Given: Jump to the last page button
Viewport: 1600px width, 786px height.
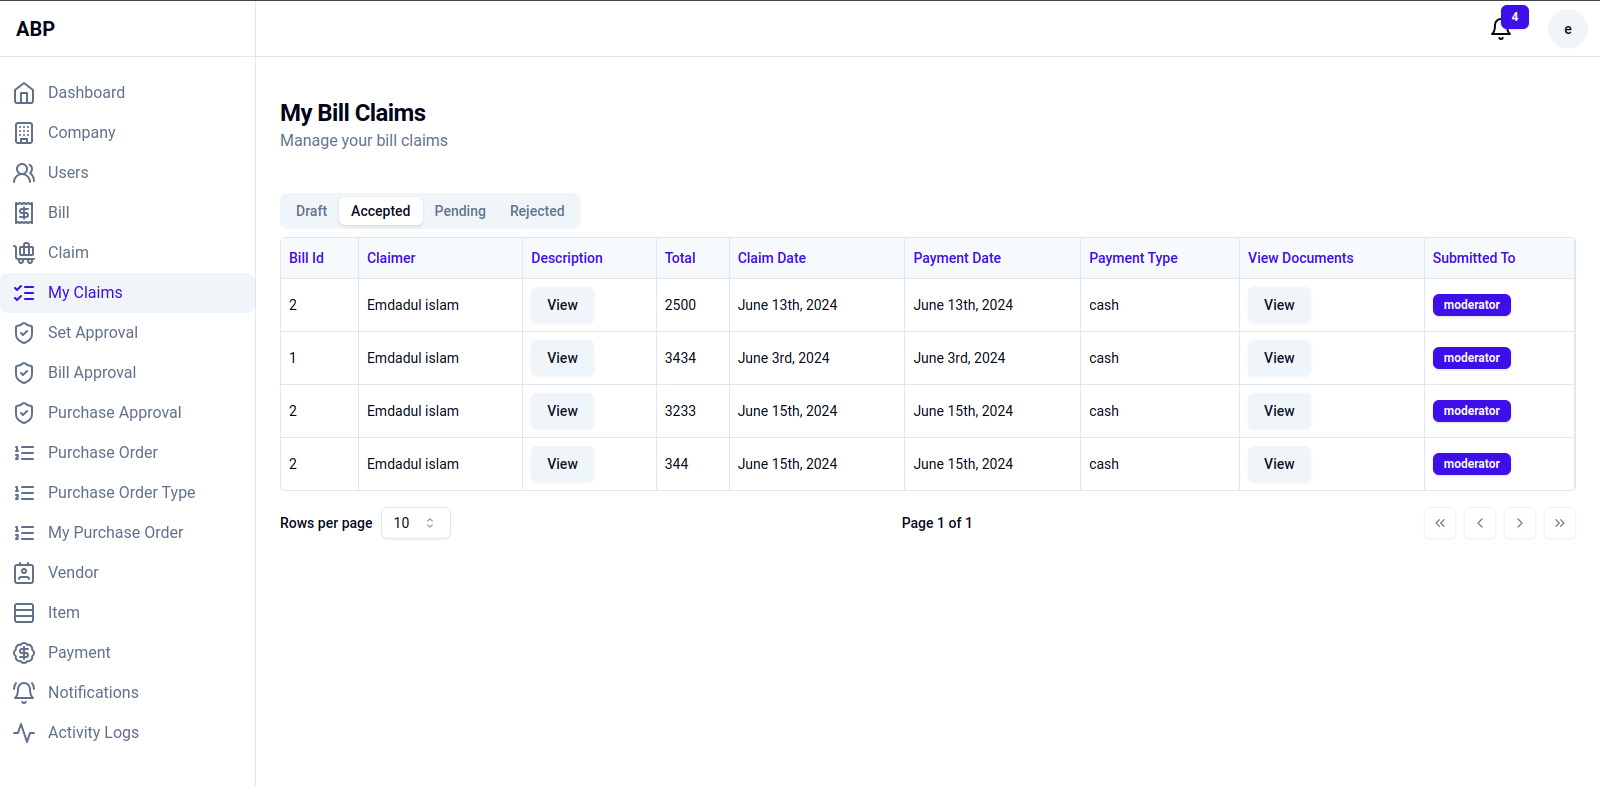Looking at the screenshot, I should (x=1559, y=523).
